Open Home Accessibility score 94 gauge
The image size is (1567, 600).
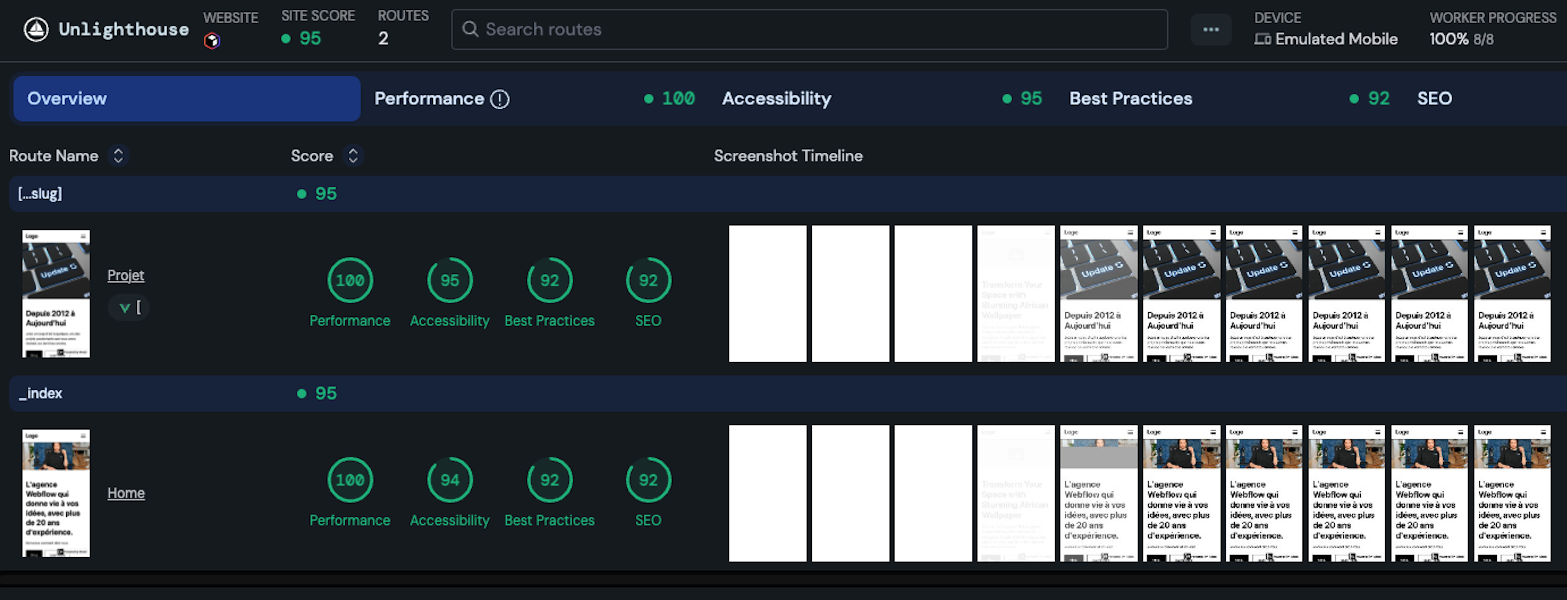[450, 481]
